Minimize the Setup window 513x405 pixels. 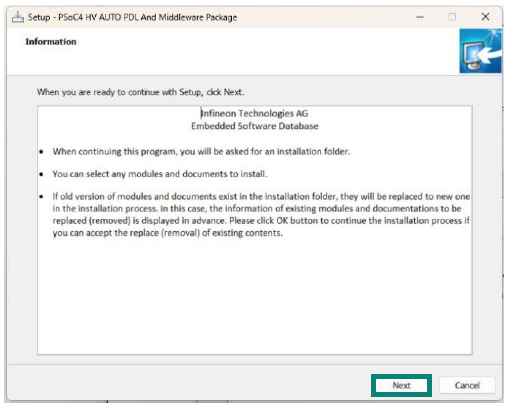coord(420,17)
